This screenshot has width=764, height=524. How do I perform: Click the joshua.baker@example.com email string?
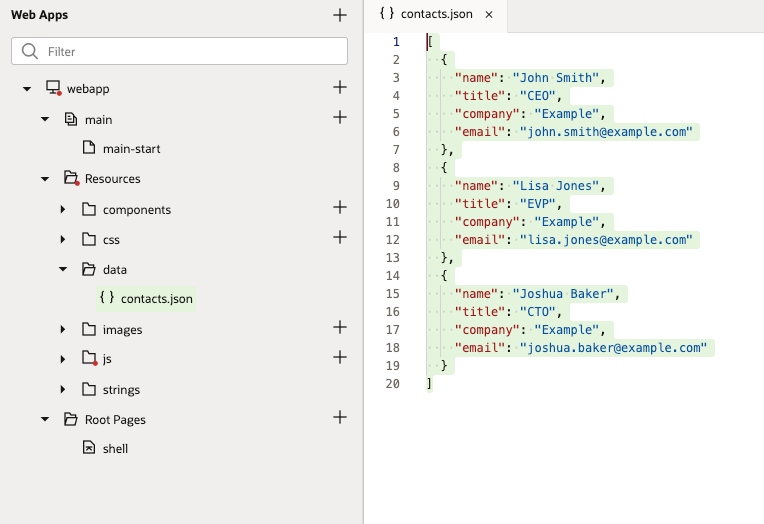click(x=613, y=348)
